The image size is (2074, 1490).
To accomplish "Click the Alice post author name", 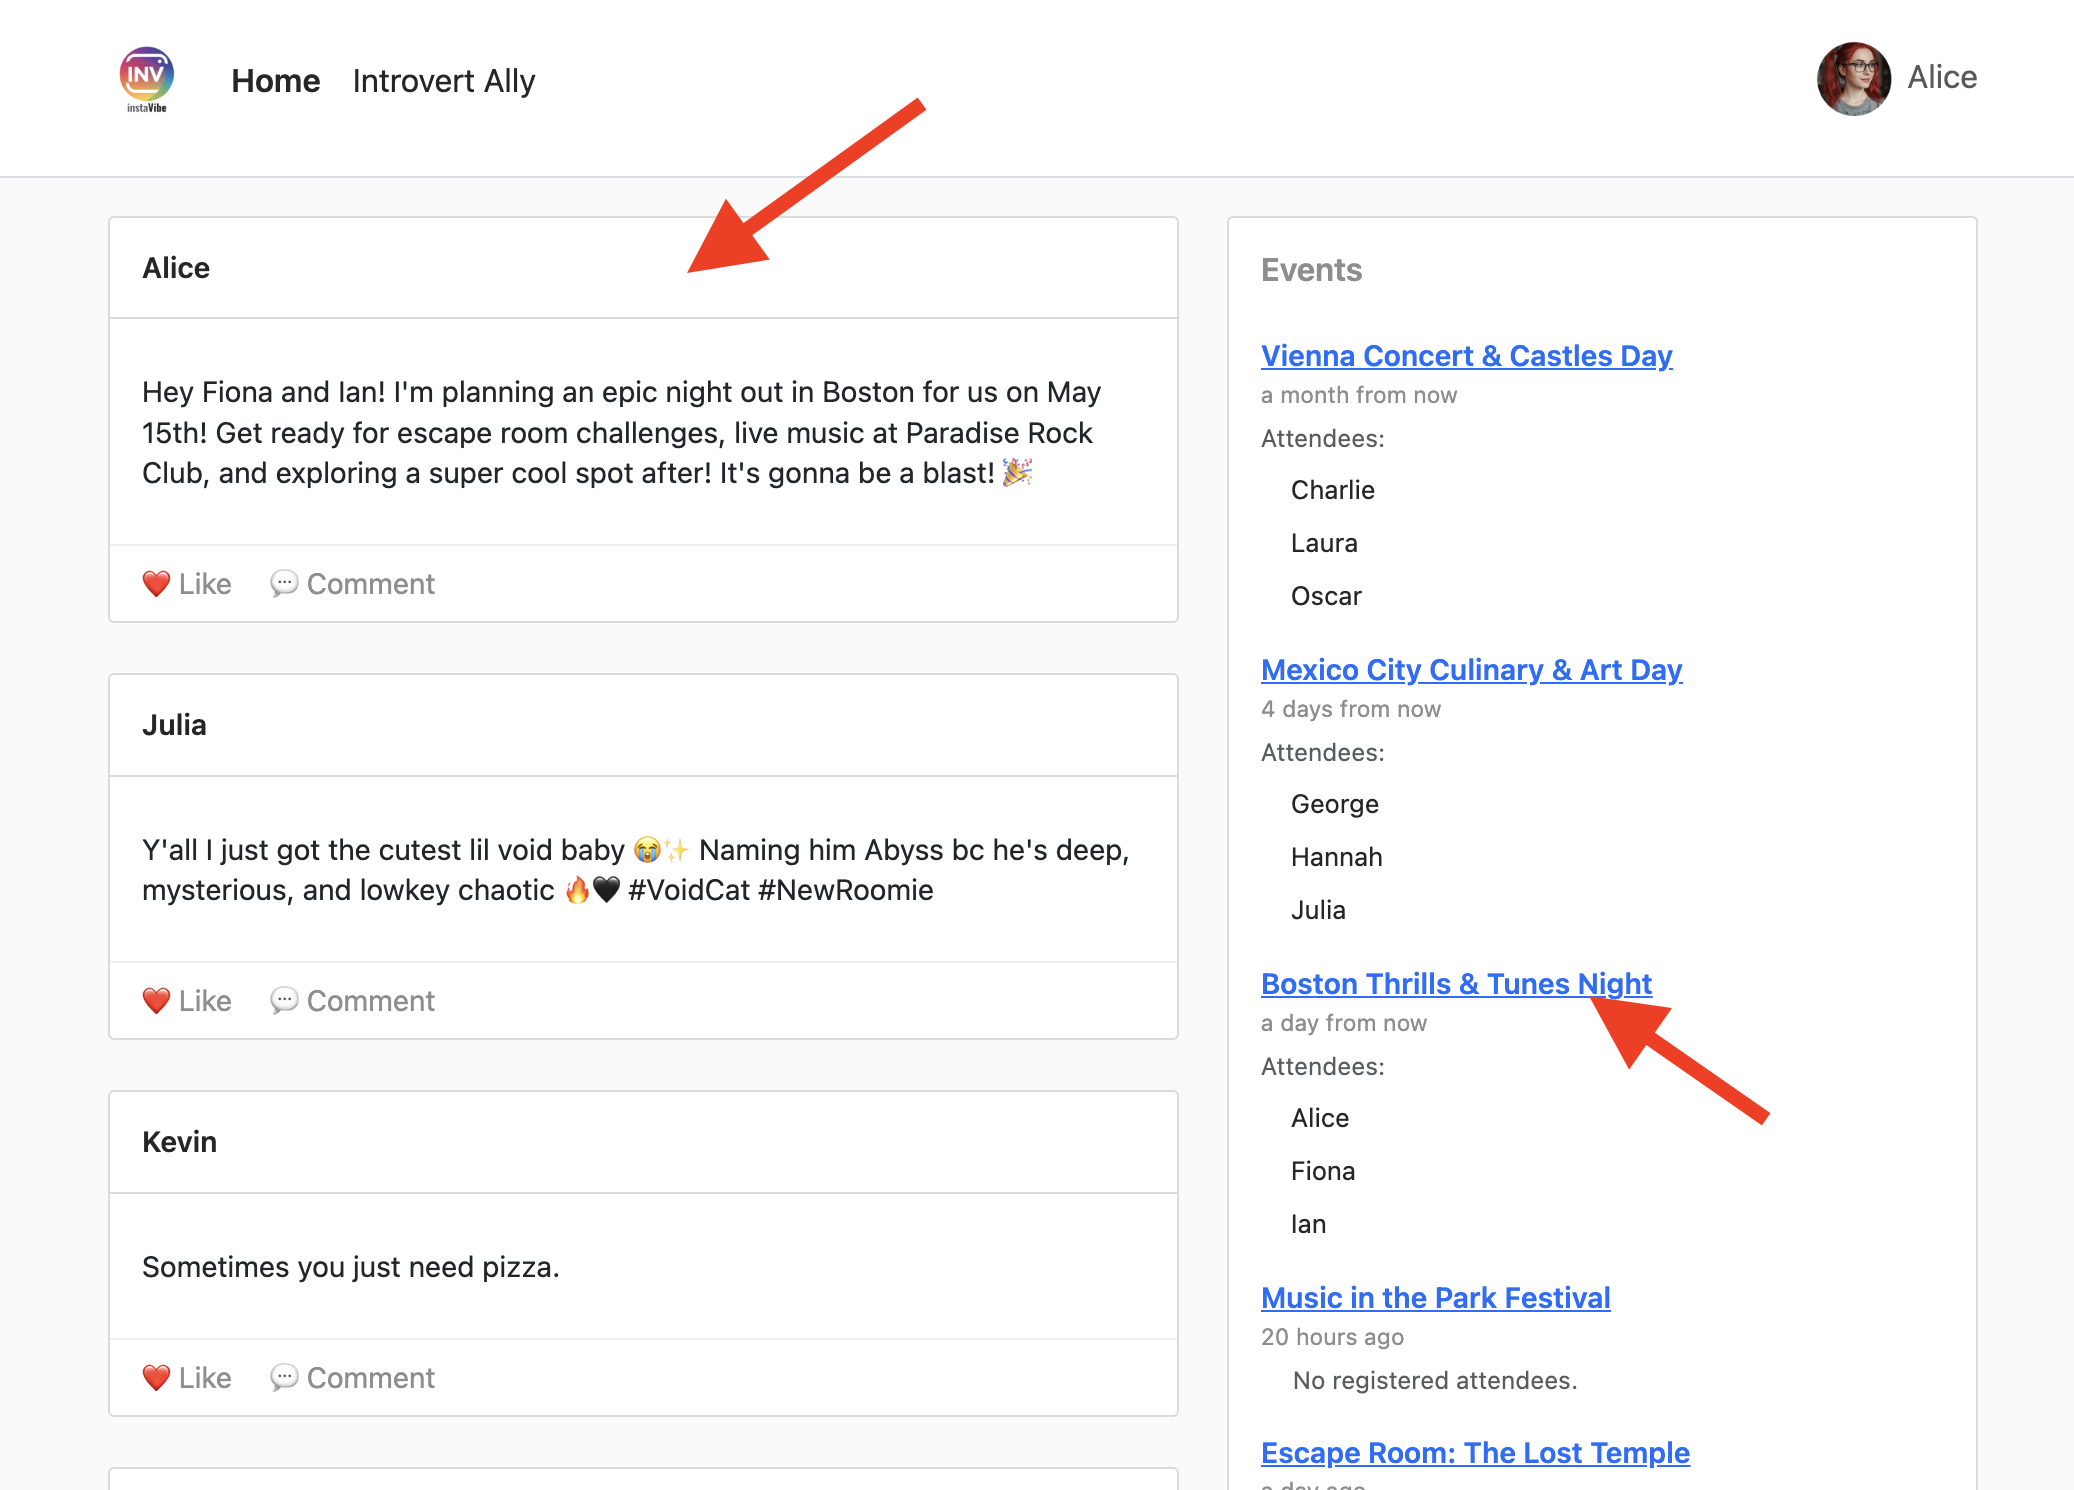I will 176,268.
